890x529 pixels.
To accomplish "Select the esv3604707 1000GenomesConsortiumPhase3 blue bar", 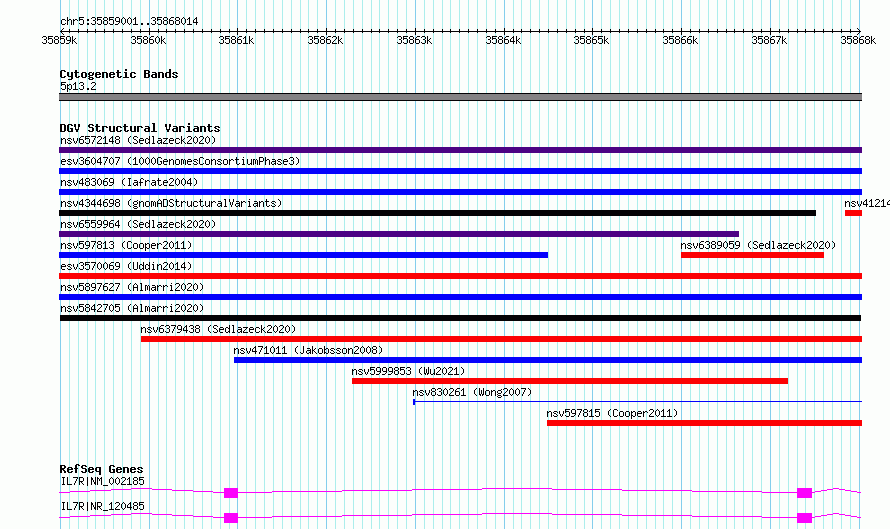I will click(460, 171).
